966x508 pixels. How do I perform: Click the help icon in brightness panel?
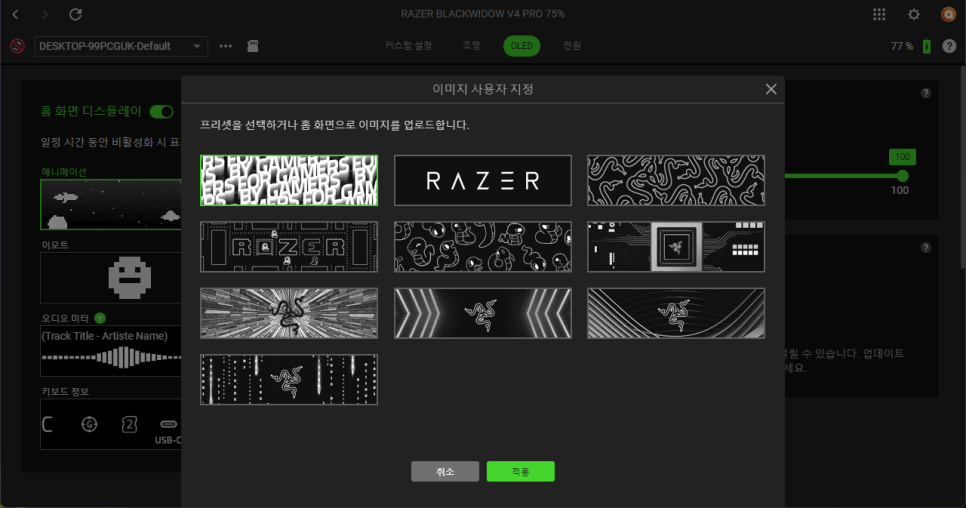click(x=925, y=93)
